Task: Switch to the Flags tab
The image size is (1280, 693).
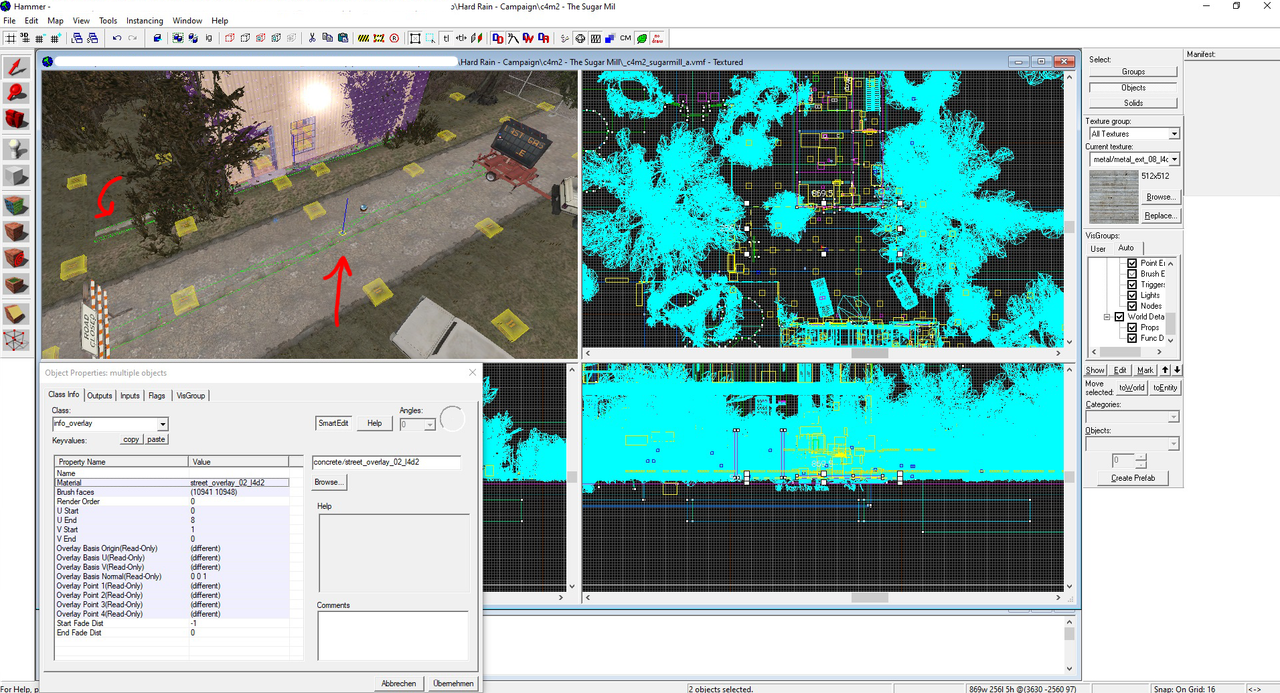Action: tap(157, 395)
